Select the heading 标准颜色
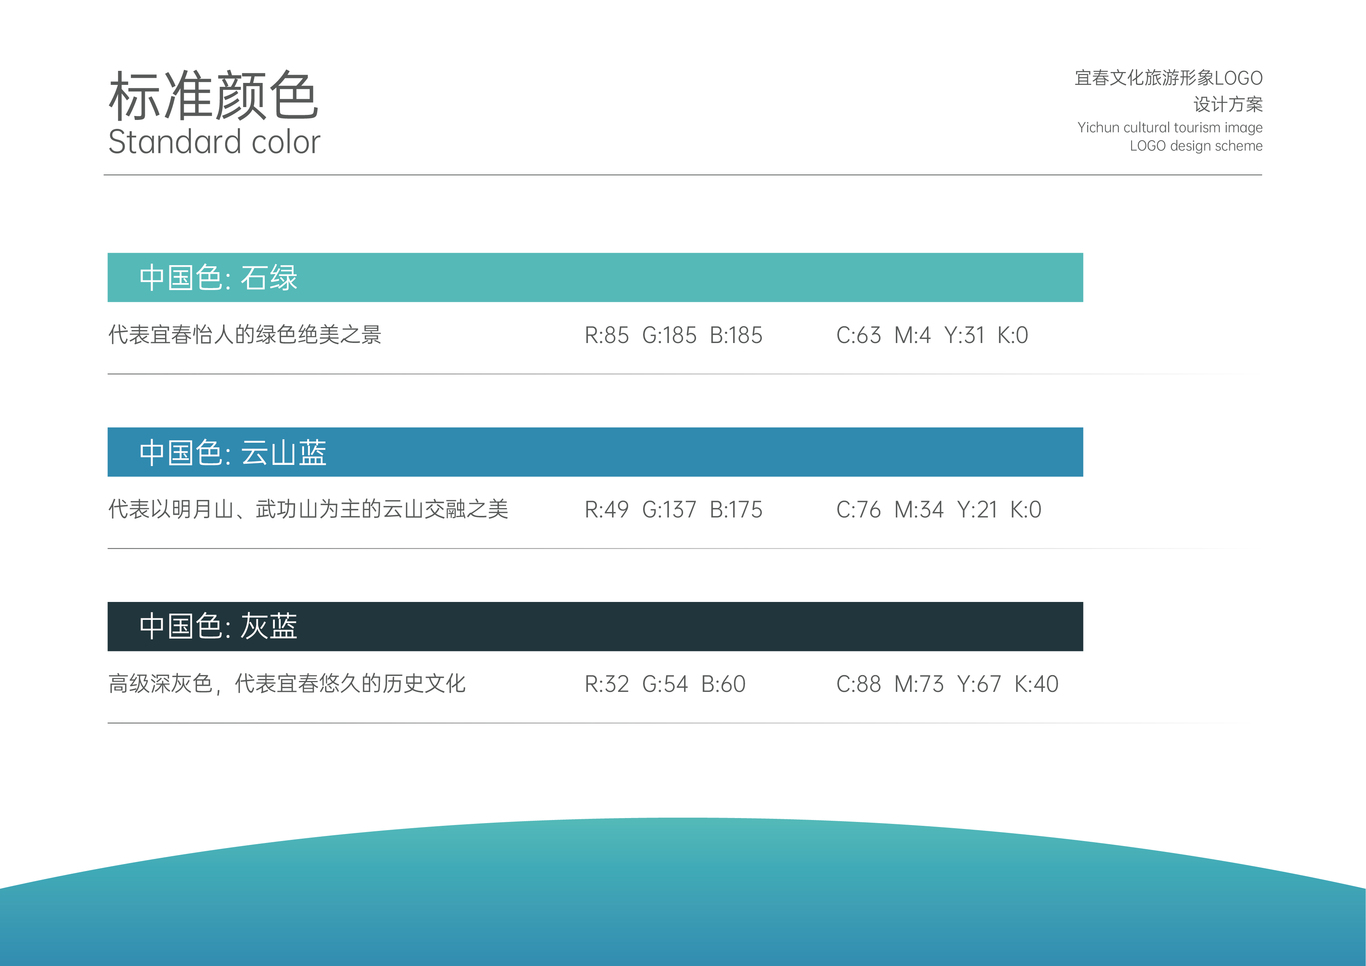1366x966 pixels. (213, 96)
